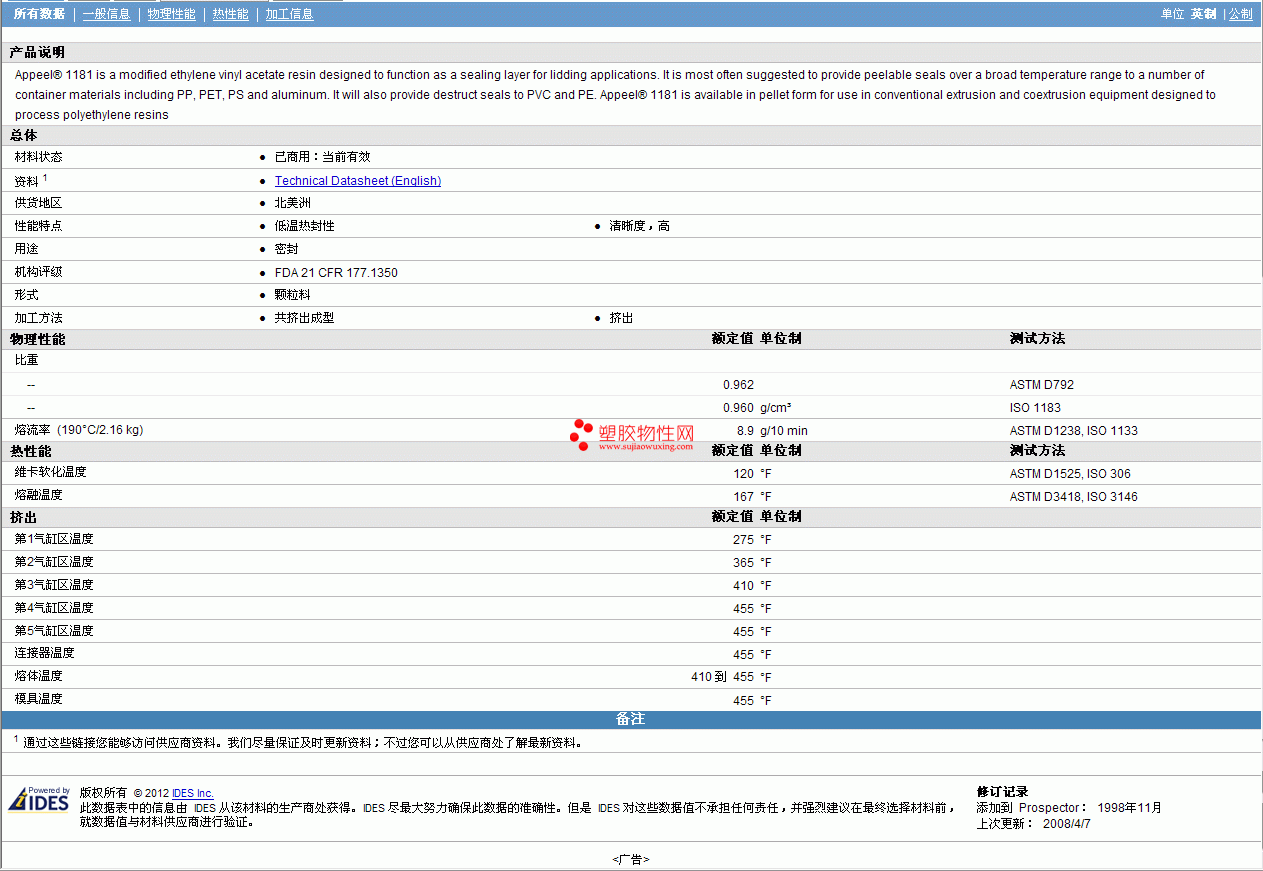Go to the 加工信息 tab
Image resolution: width=1263 pixels, height=871 pixels.
tap(289, 14)
